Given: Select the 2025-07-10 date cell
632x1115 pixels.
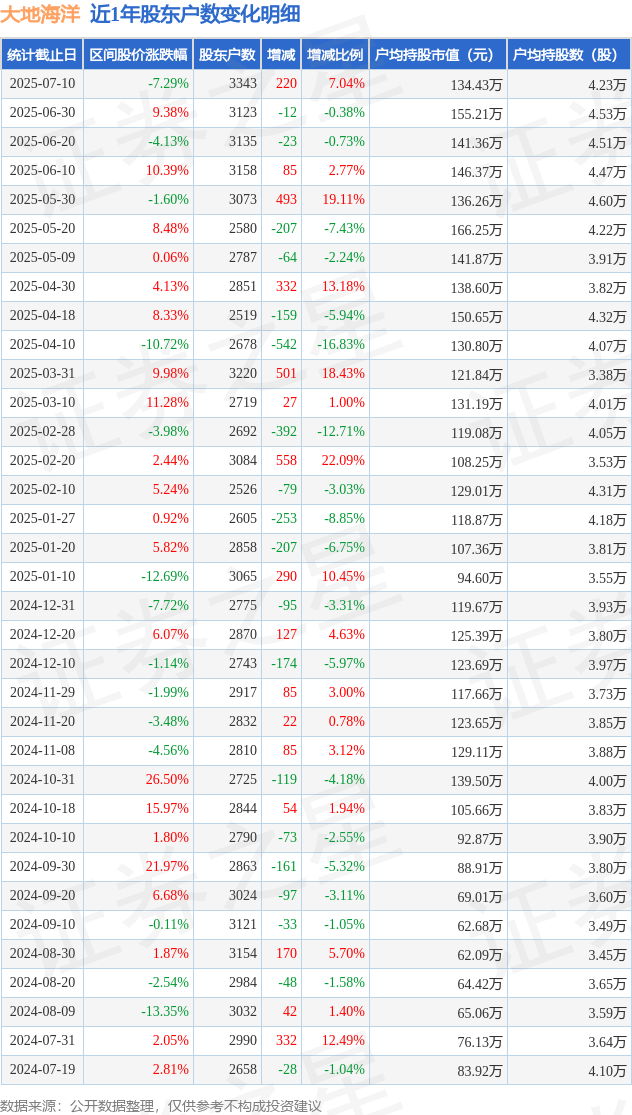Looking at the screenshot, I should click(x=42, y=83).
